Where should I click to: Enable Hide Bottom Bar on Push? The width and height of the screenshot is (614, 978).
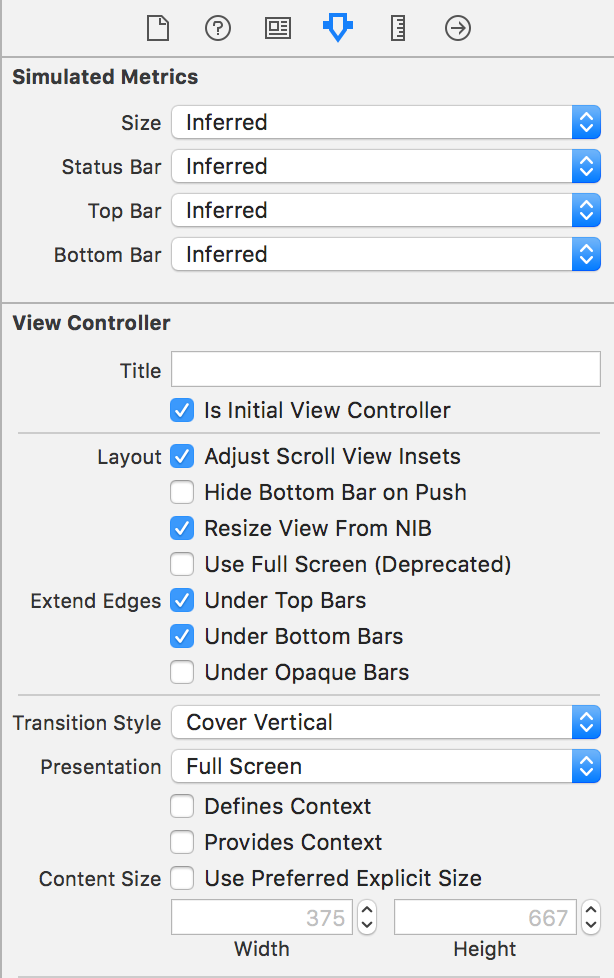(182, 492)
